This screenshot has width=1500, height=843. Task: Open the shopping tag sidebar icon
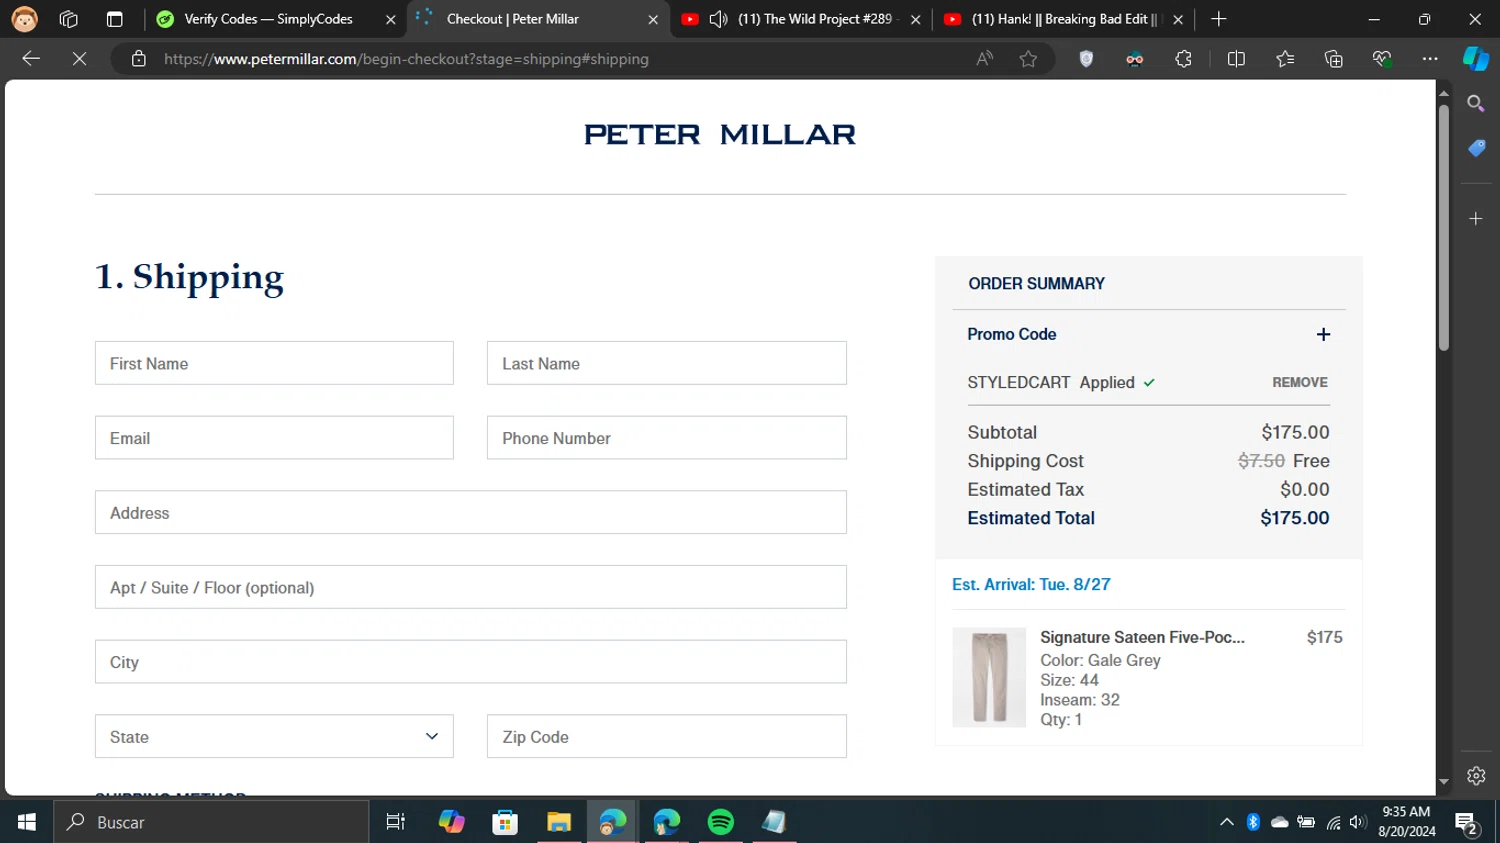pos(1476,148)
